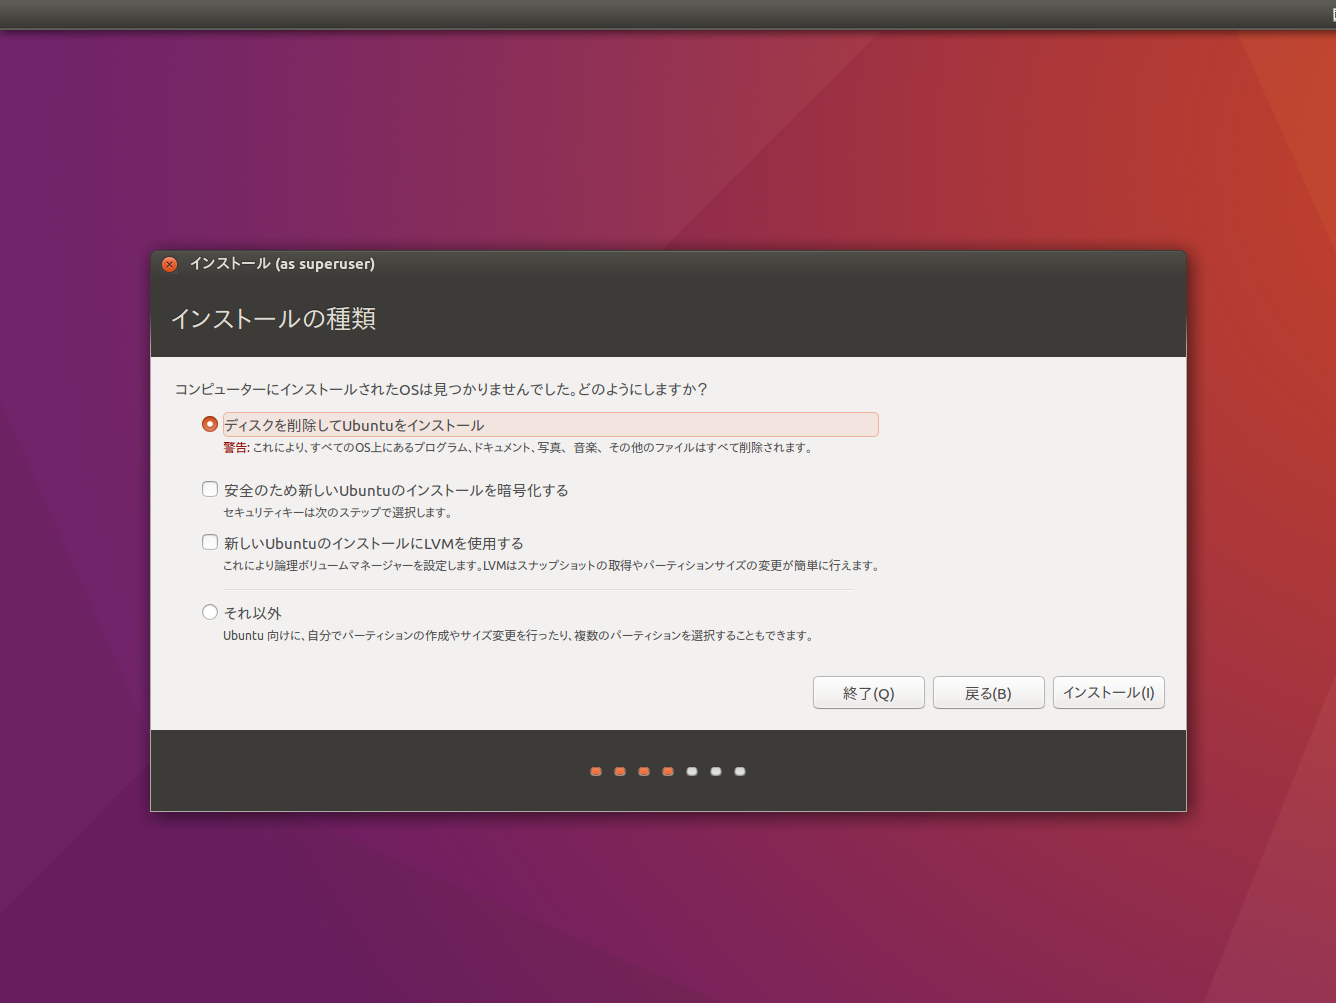Select the それ以外 radio option
1336x1003 pixels.
209,612
